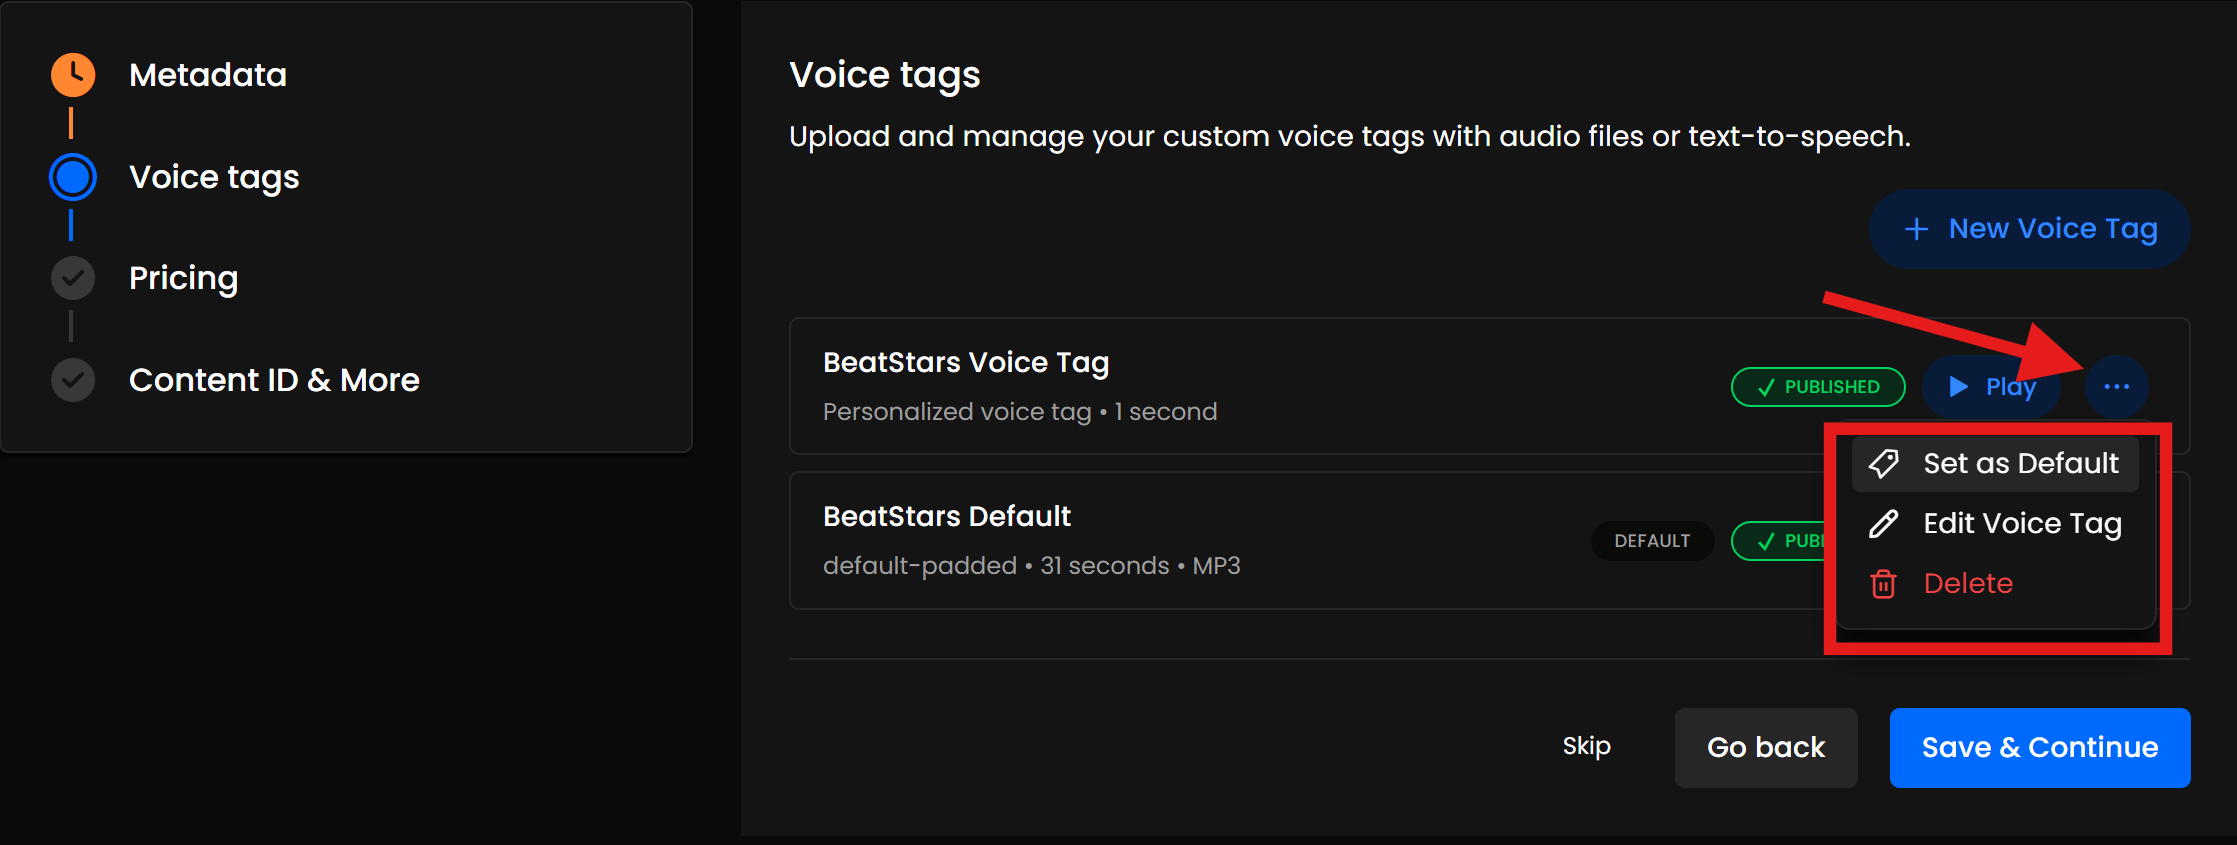The height and width of the screenshot is (845, 2237).
Task: Select the blue Voice tags step circle
Action: click(73, 177)
